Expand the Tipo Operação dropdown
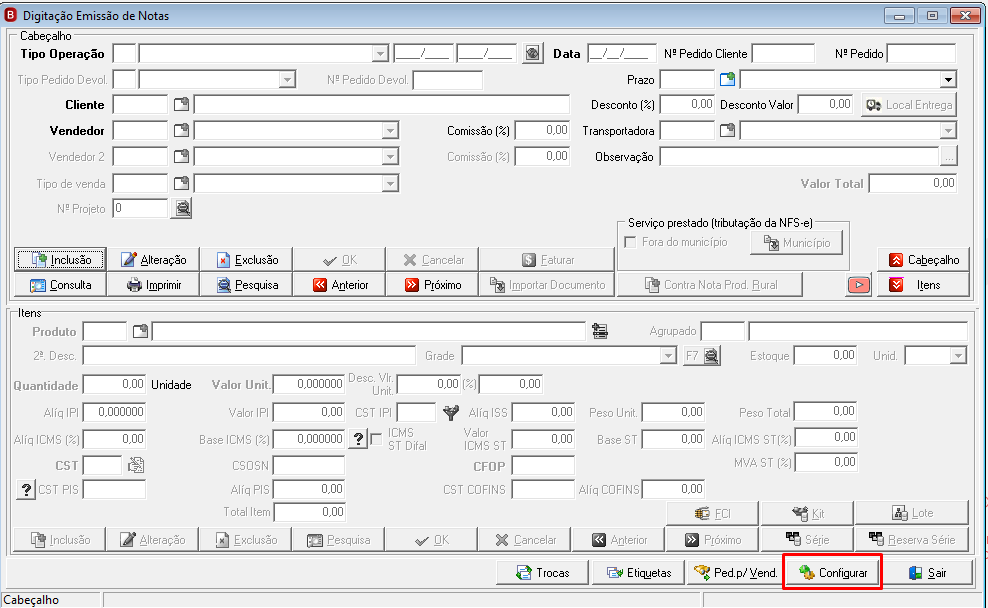The height and width of the screenshot is (608, 988). 380,54
